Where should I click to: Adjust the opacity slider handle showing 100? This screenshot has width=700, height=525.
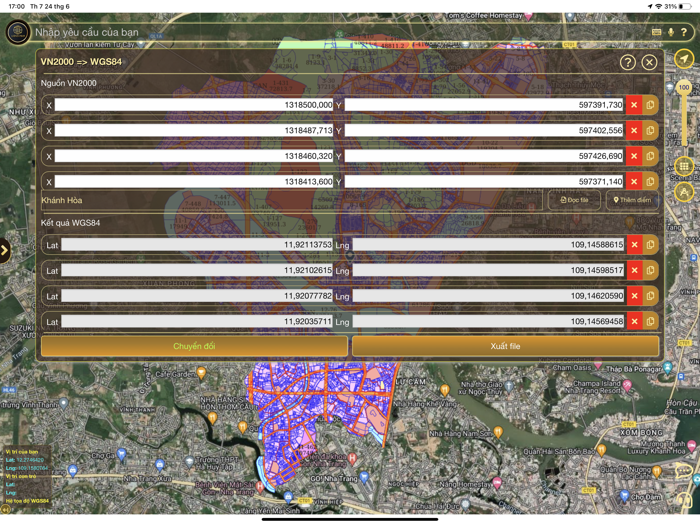tap(684, 88)
